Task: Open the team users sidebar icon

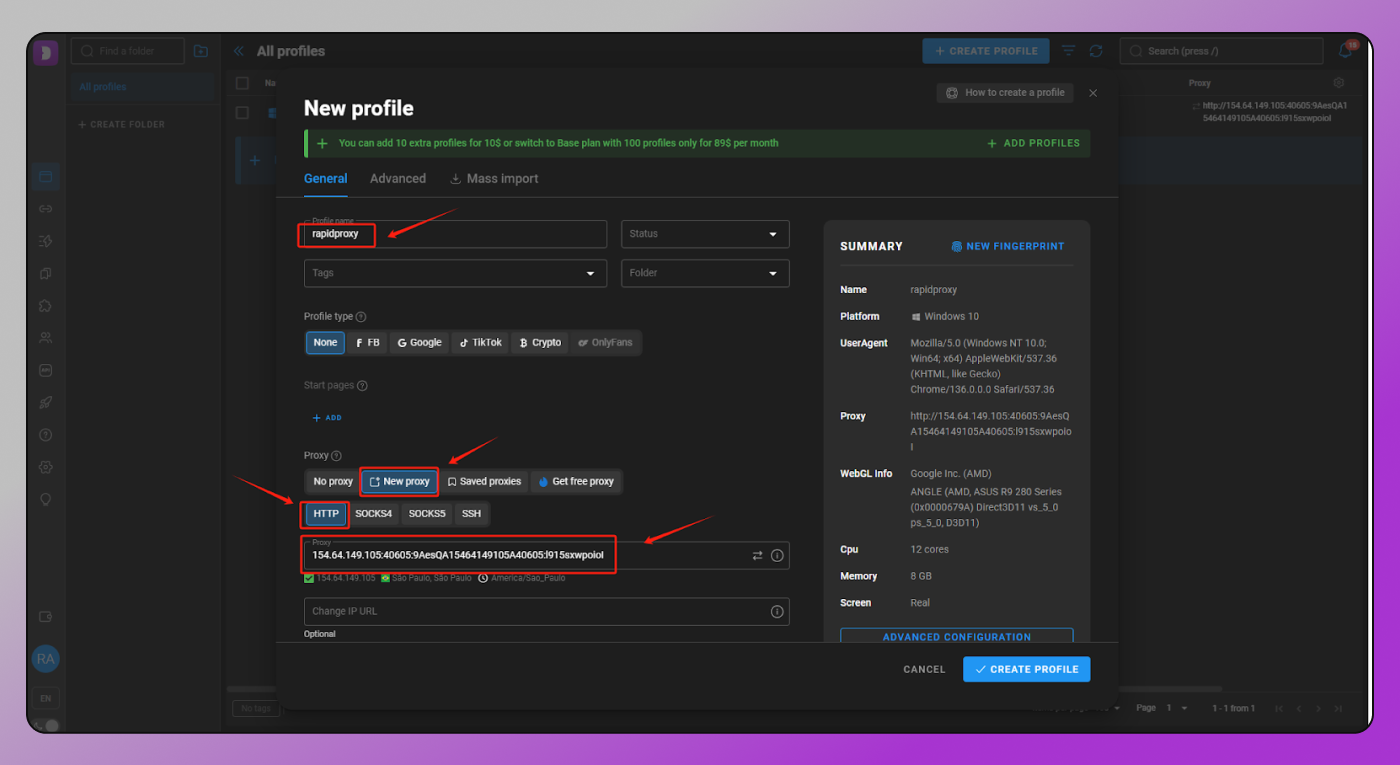Action: point(45,338)
